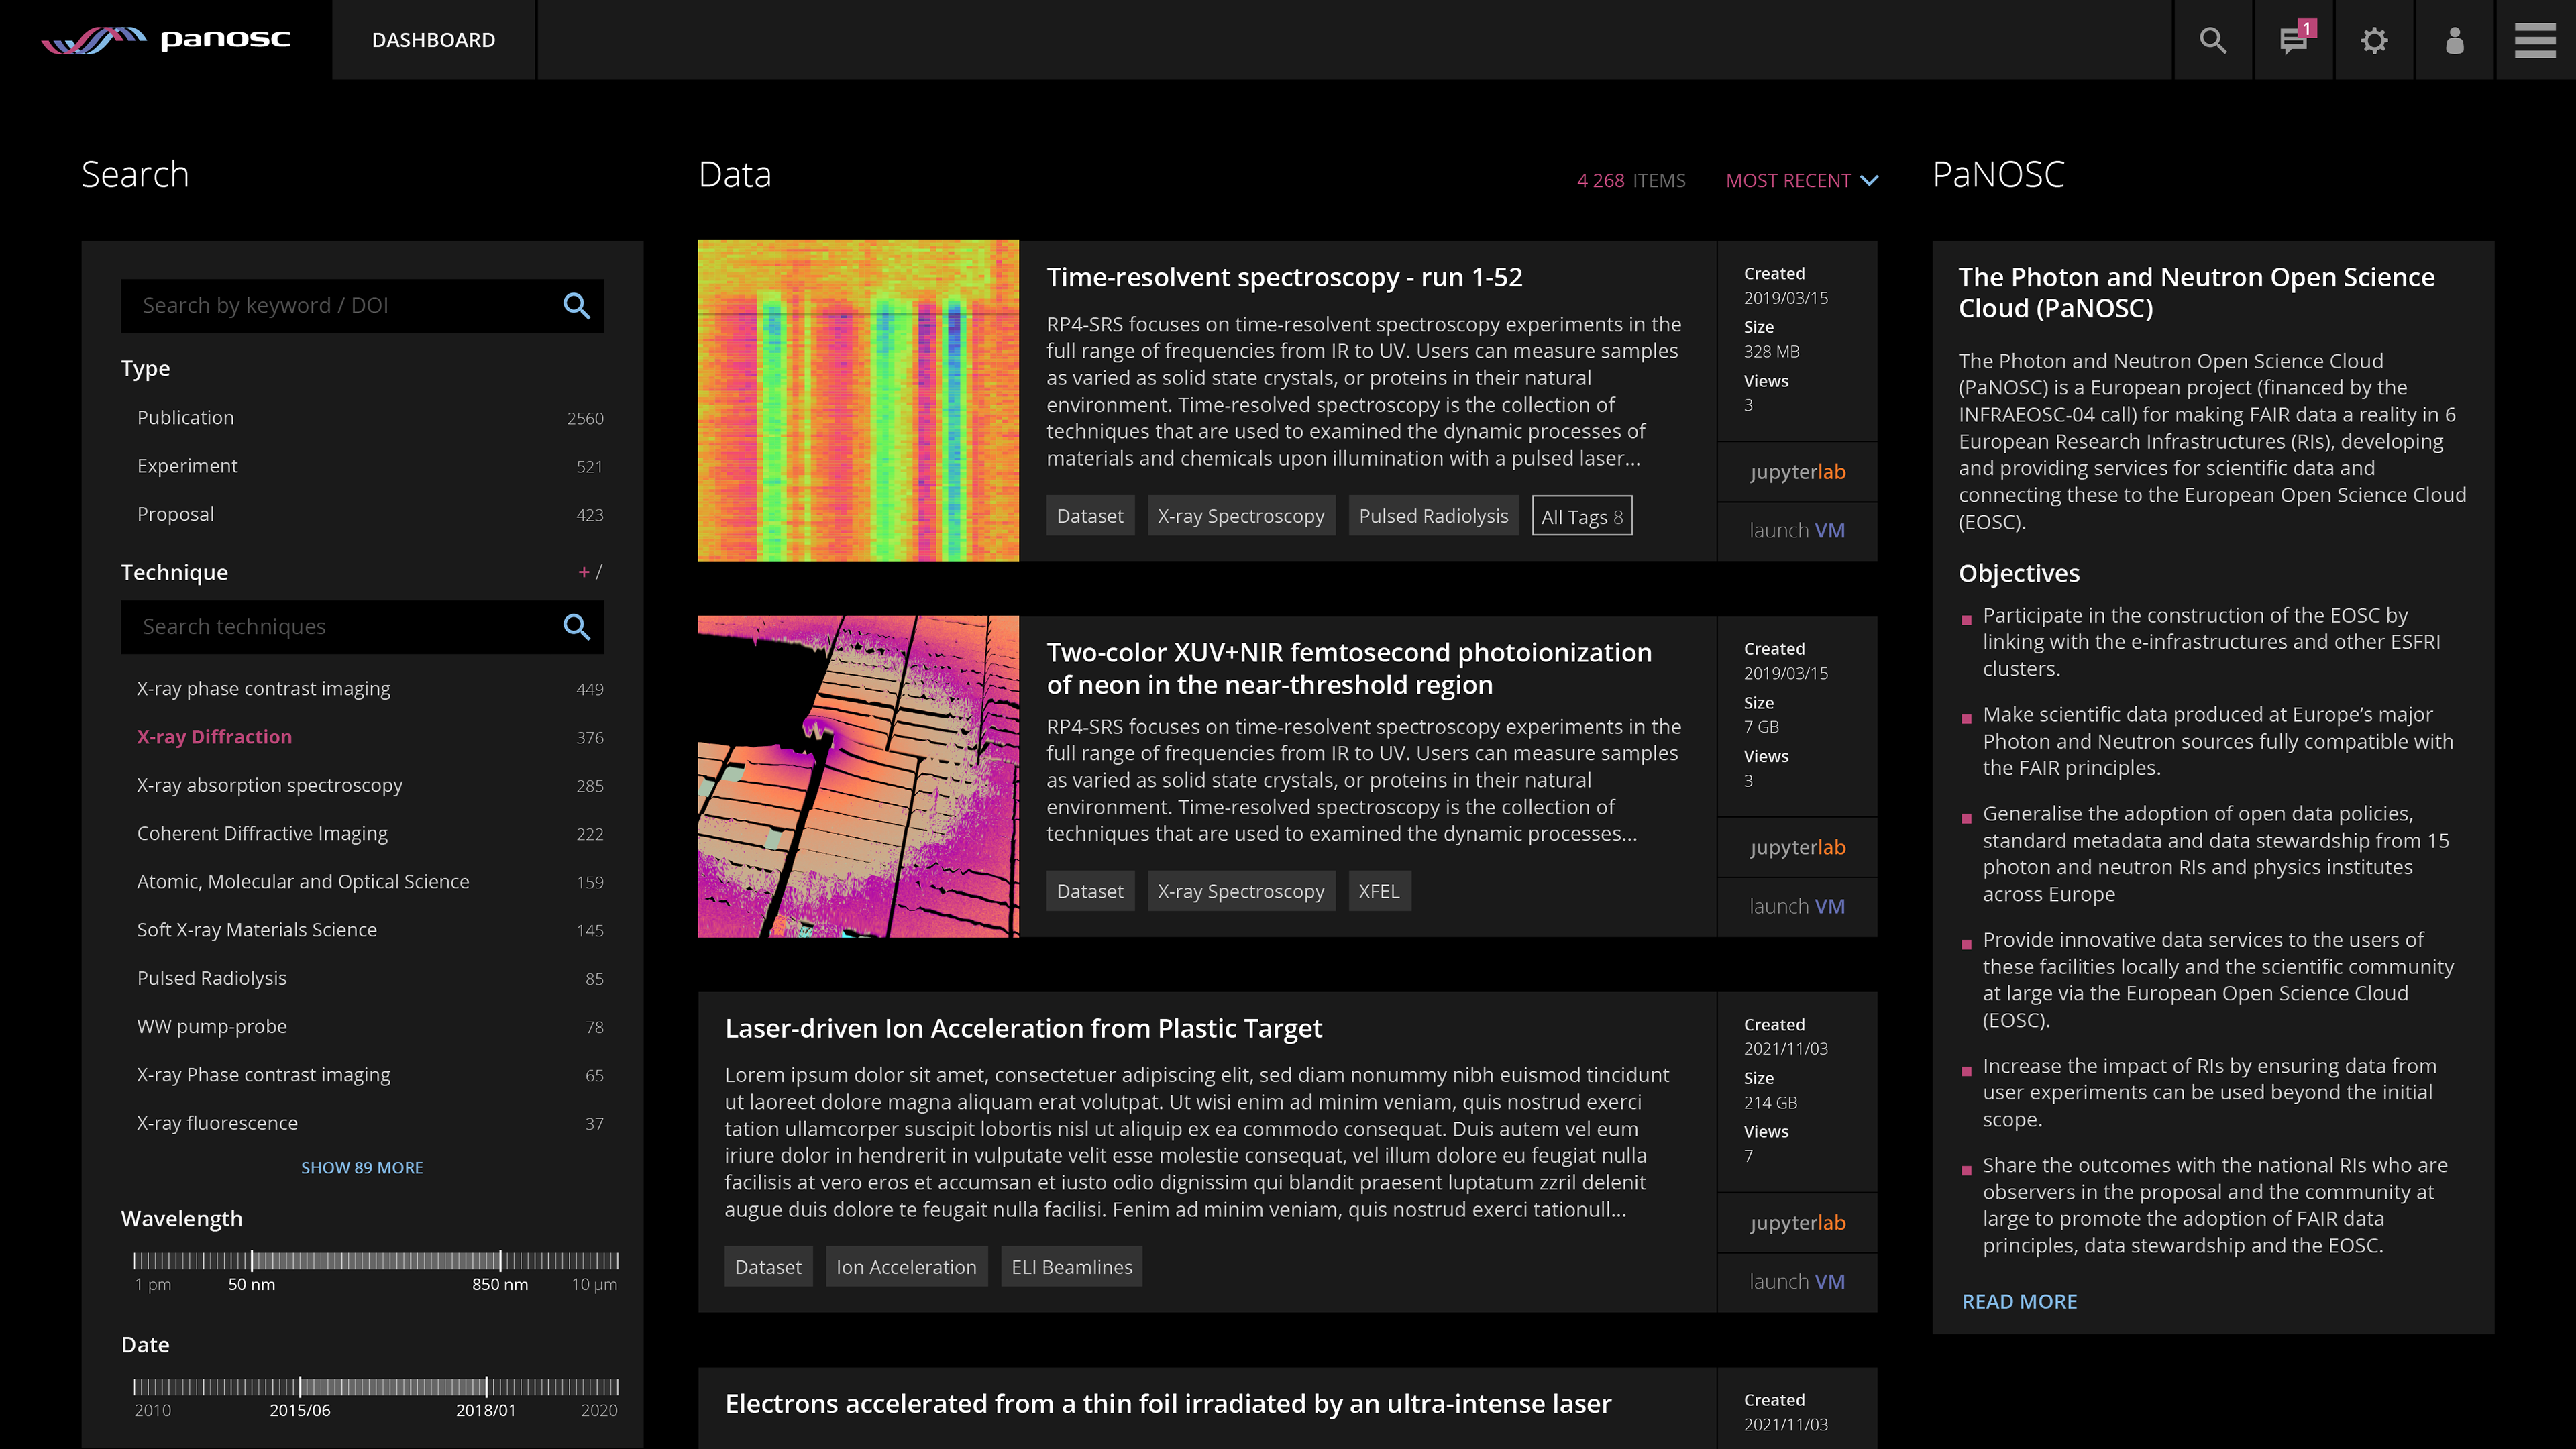Toggle Atomic, Molecular and Optical Science filter
This screenshot has width=2576, height=1449.
pos(370,882)
